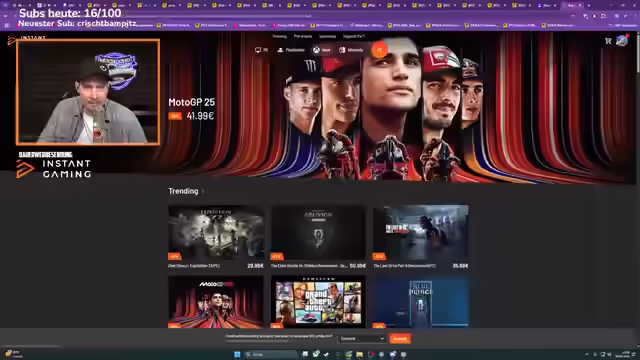Screen dimensions: 640x360
Task: Open the Trending menu link at top
Action: click(x=280, y=36)
